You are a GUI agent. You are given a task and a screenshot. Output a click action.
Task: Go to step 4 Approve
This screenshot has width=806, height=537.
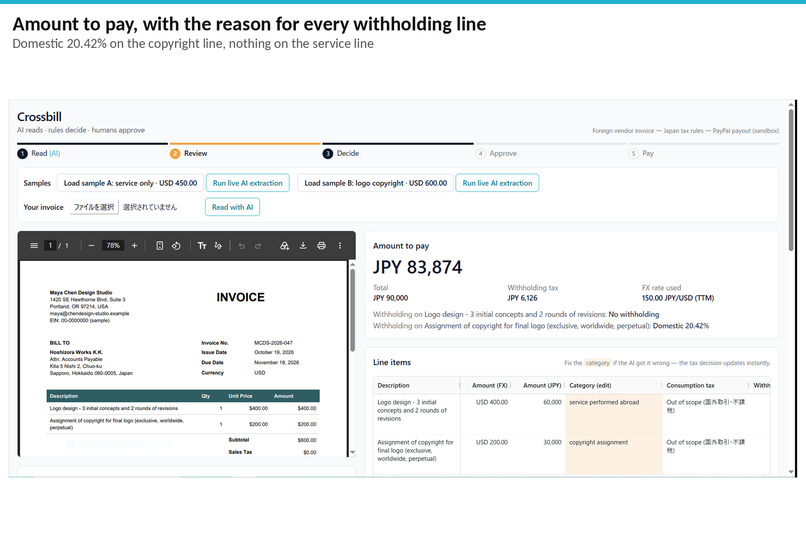pos(497,153)
